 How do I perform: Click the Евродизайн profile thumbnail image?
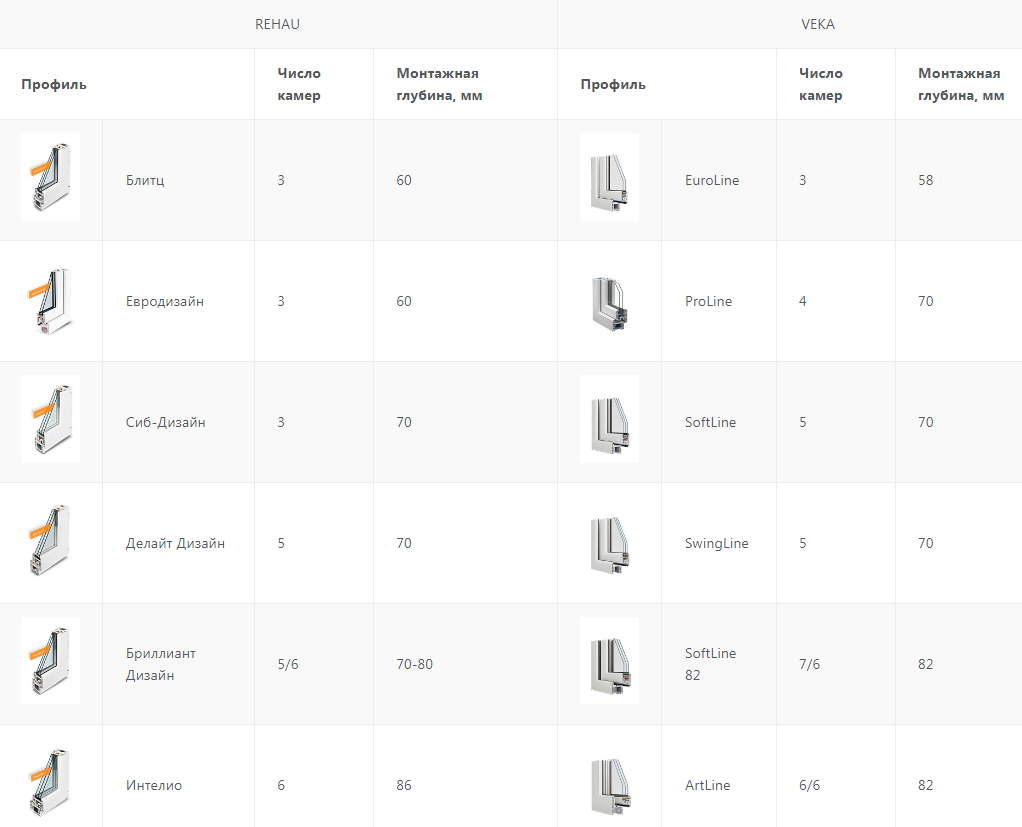coord(50,301)
